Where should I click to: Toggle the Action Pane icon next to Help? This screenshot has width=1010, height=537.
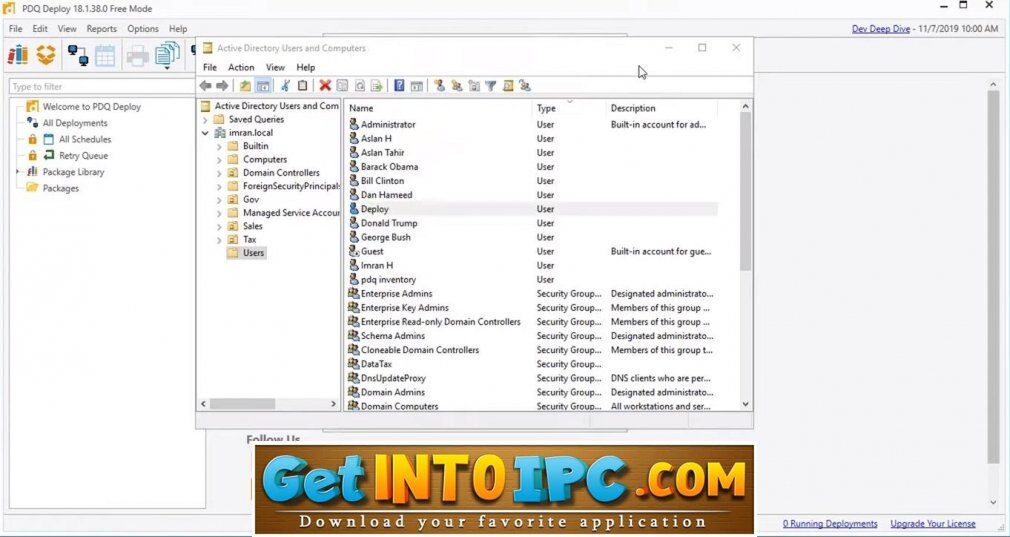click(417, 86)
